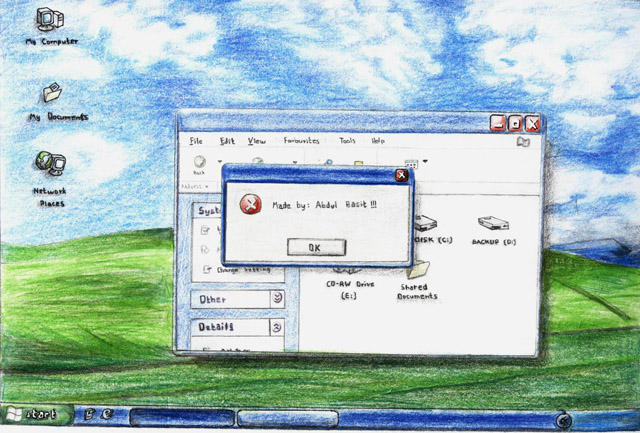Click the first quick launch icon
This screenshot has width=640, height=433.
[x=89, y=414]
